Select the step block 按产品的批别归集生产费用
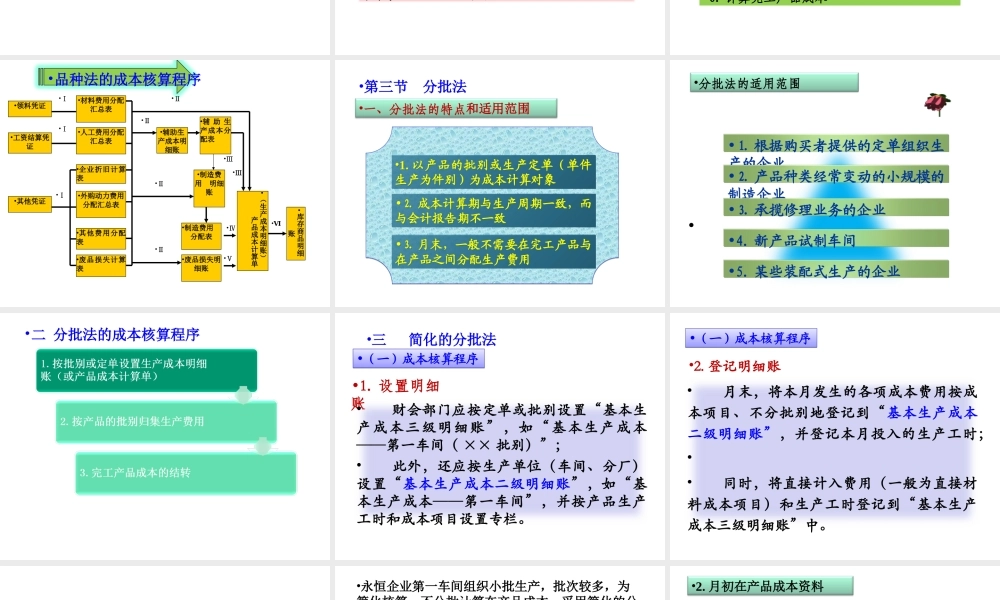 pos(168,421)
